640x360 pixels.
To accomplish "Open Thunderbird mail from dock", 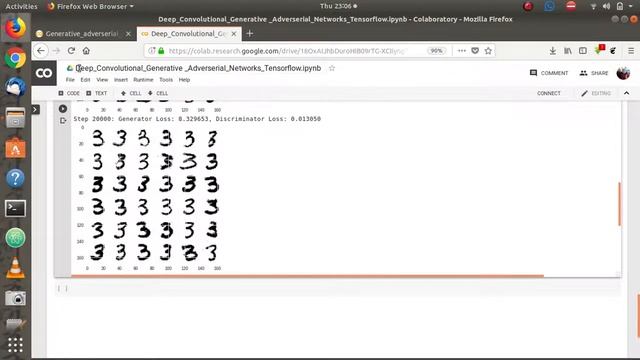I will pyautogui.click(x=16, y=87).
